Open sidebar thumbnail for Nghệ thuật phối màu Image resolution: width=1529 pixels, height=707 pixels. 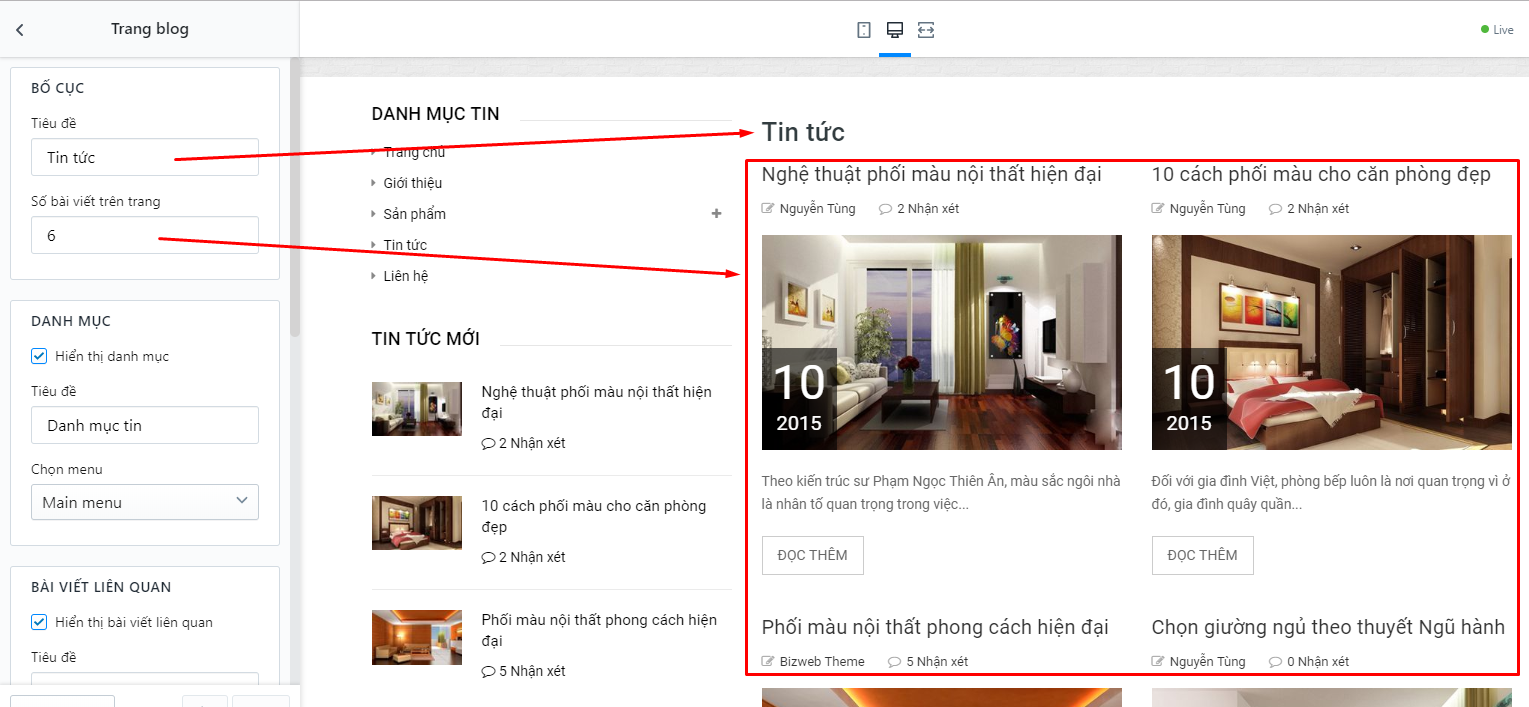pos(417,408)
